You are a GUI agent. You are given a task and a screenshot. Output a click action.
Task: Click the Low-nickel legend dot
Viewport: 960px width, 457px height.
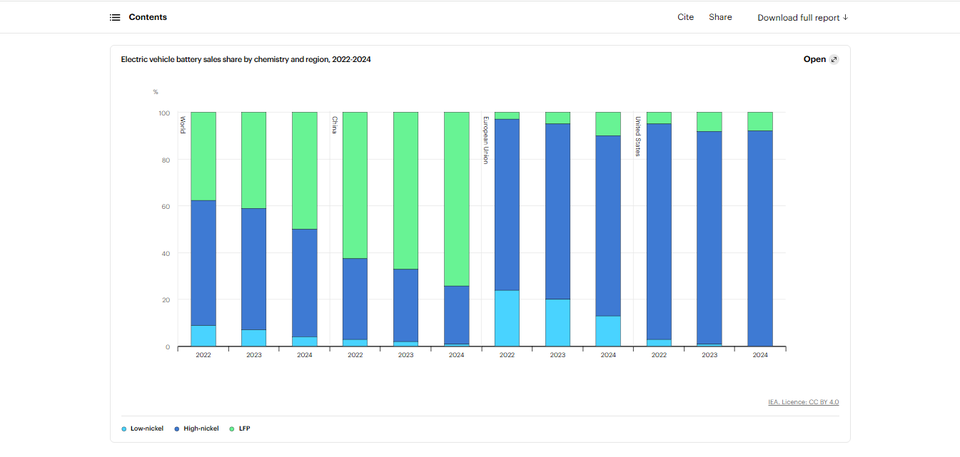[x=124, y=428]
